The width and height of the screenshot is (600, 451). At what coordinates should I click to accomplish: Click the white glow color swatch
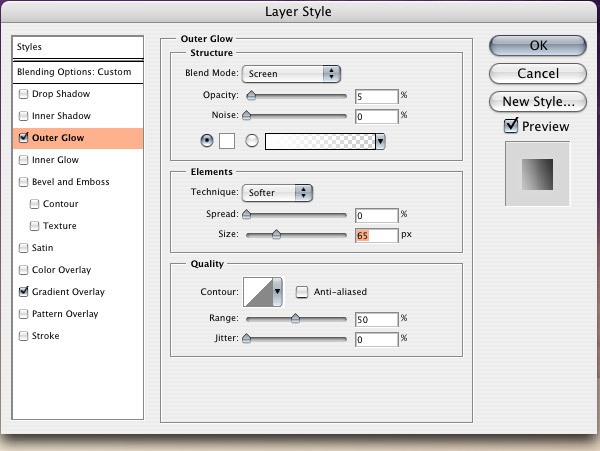227,141
